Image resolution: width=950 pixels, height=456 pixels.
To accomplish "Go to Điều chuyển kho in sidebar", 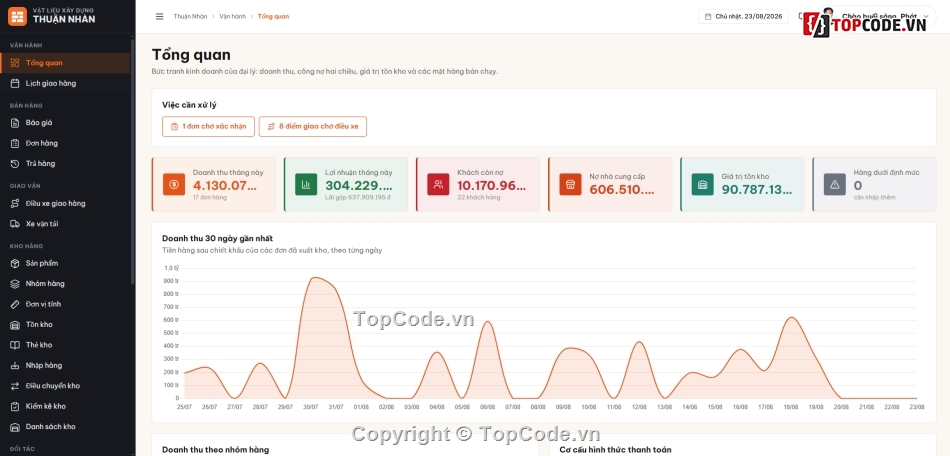I will pos(65,386).
